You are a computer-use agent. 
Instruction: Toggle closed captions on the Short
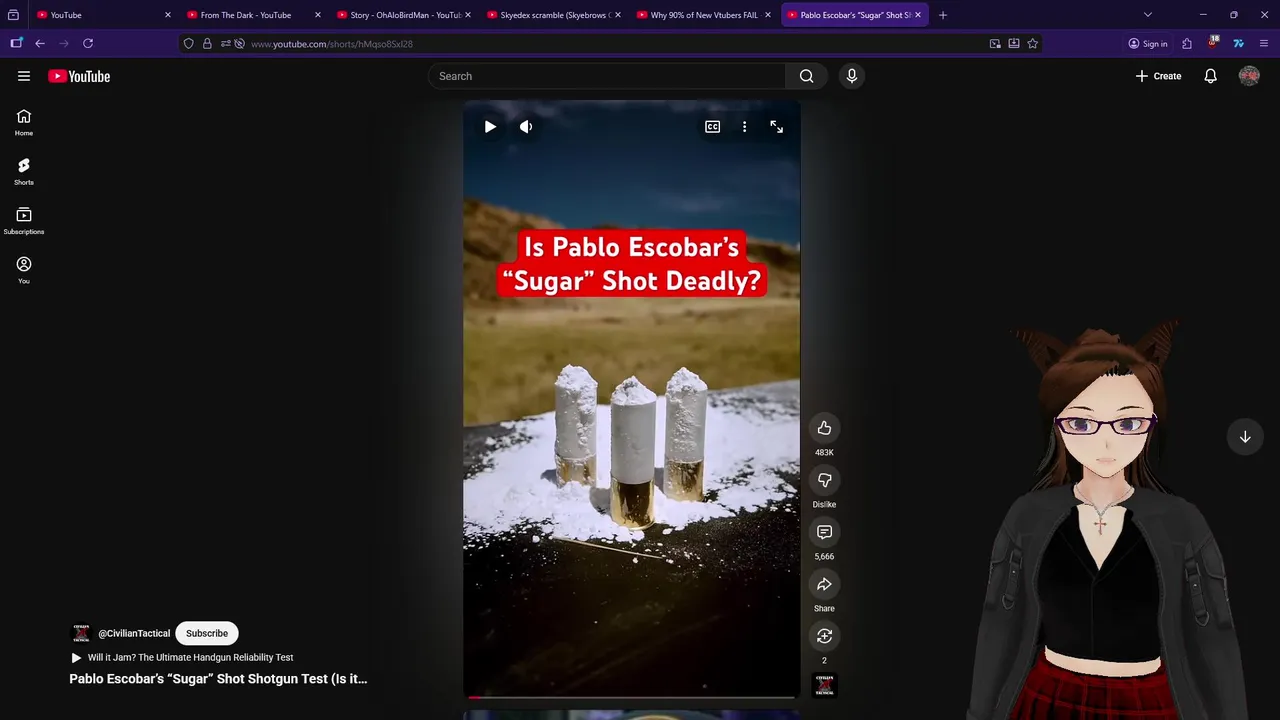[x=712, y=127]
